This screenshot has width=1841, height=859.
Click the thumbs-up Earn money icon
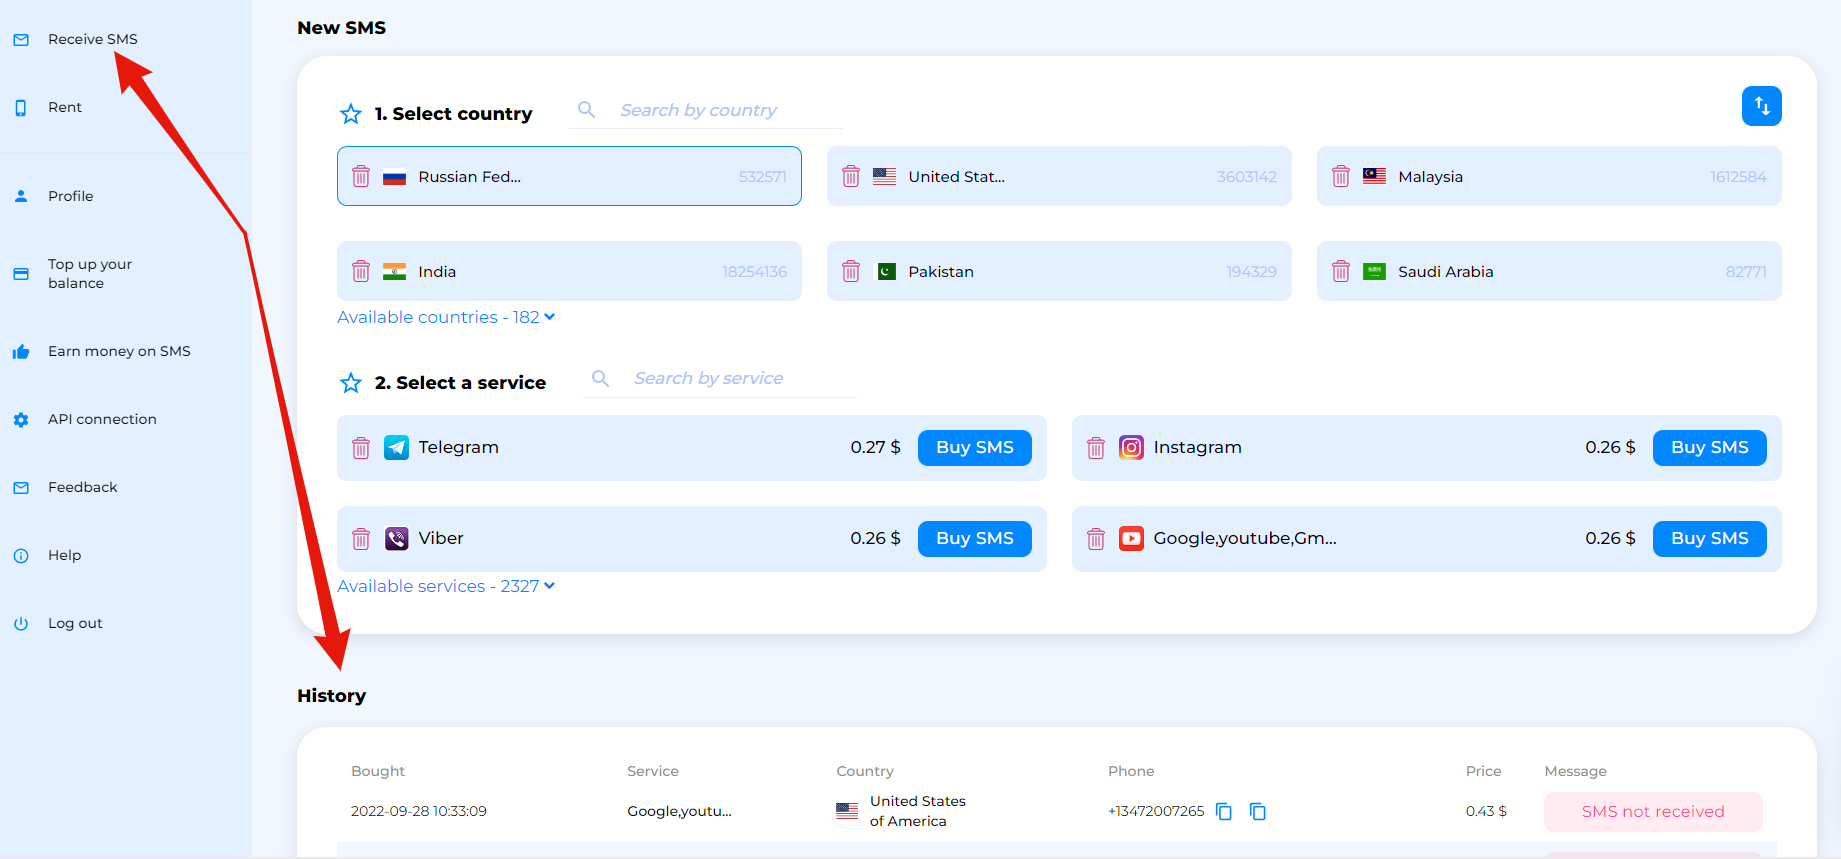click(x=21, y=351)
